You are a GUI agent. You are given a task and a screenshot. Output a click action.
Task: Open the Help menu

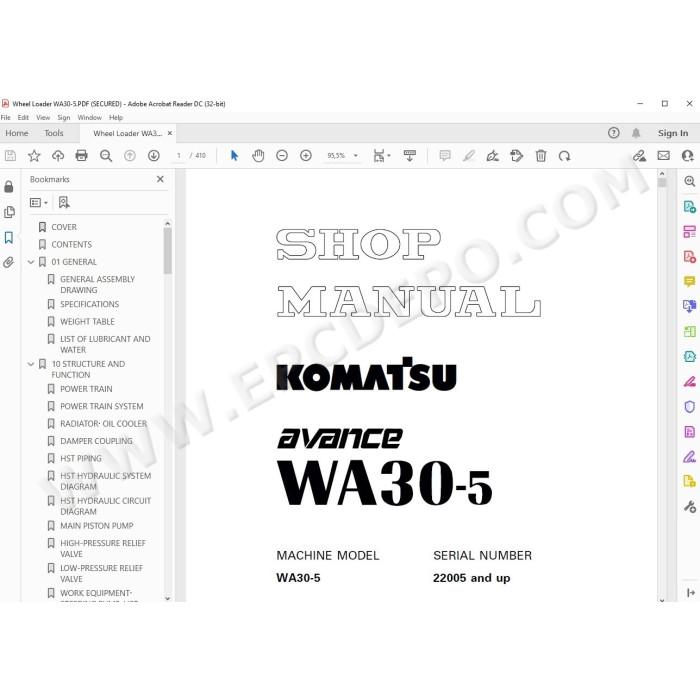[x=116, y=117]
